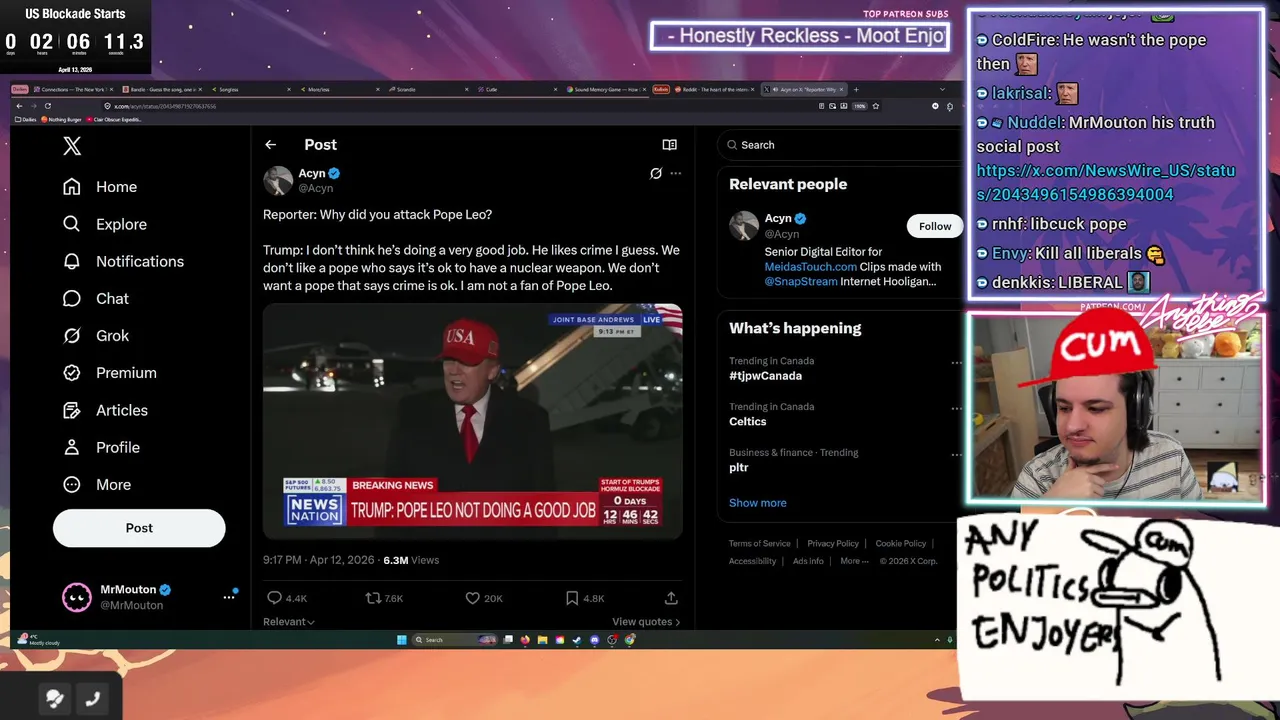Viewport: 1280px width, 720px height.
Task: Open the Nothing Burger bookmark
Action: [x=61, y=120]
